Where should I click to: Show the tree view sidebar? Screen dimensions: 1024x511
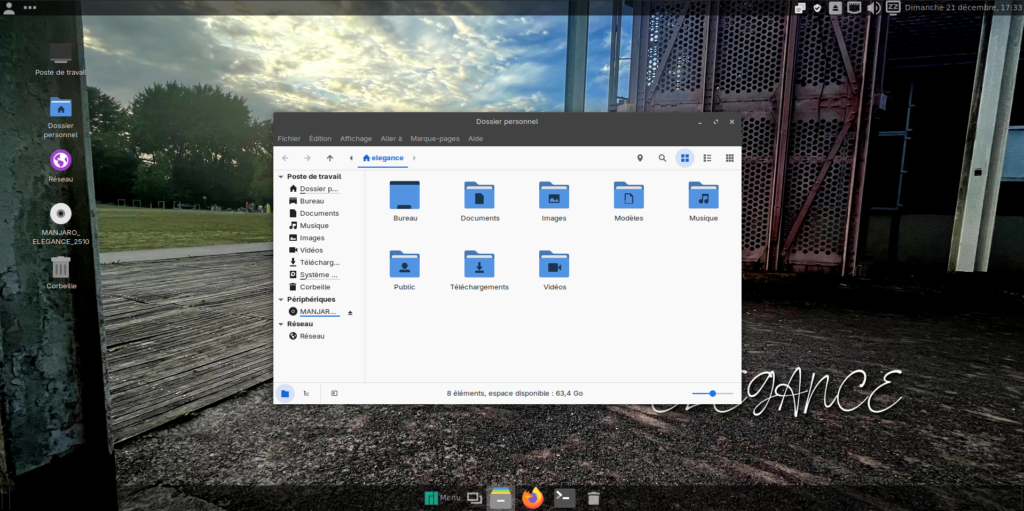click(307, 393)
